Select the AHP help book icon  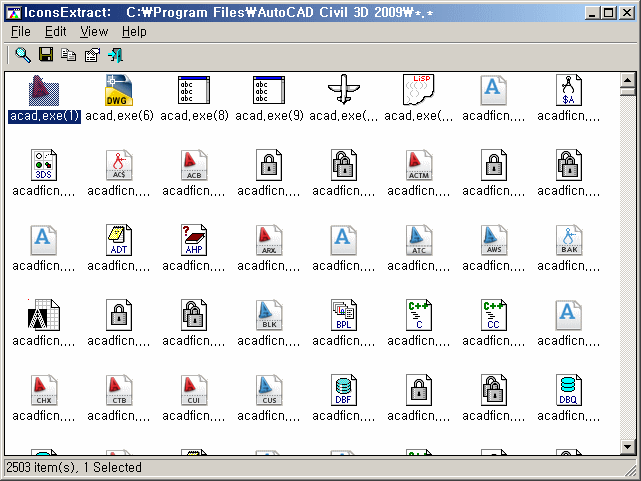click(194, 240)
